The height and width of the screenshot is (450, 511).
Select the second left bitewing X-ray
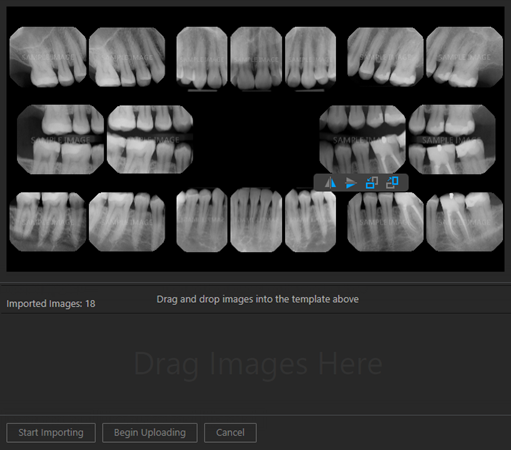pos(150,139)
